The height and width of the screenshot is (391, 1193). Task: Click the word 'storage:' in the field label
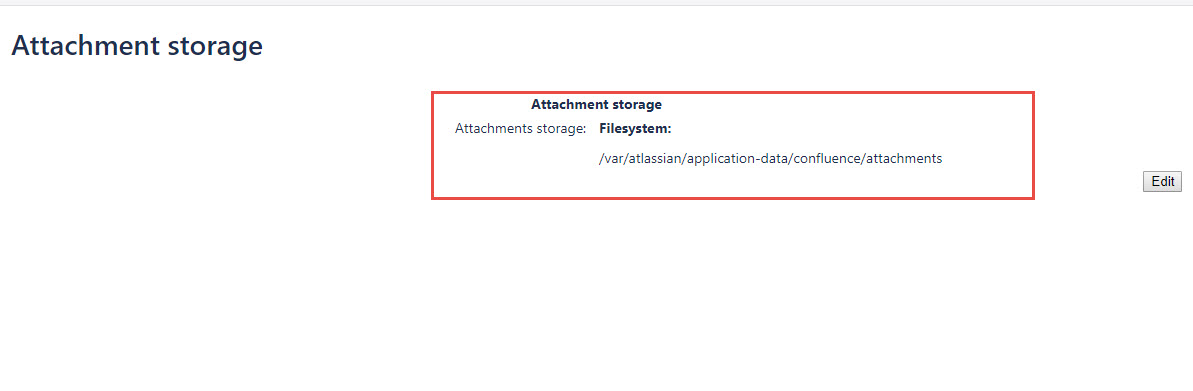click(562, 129)
